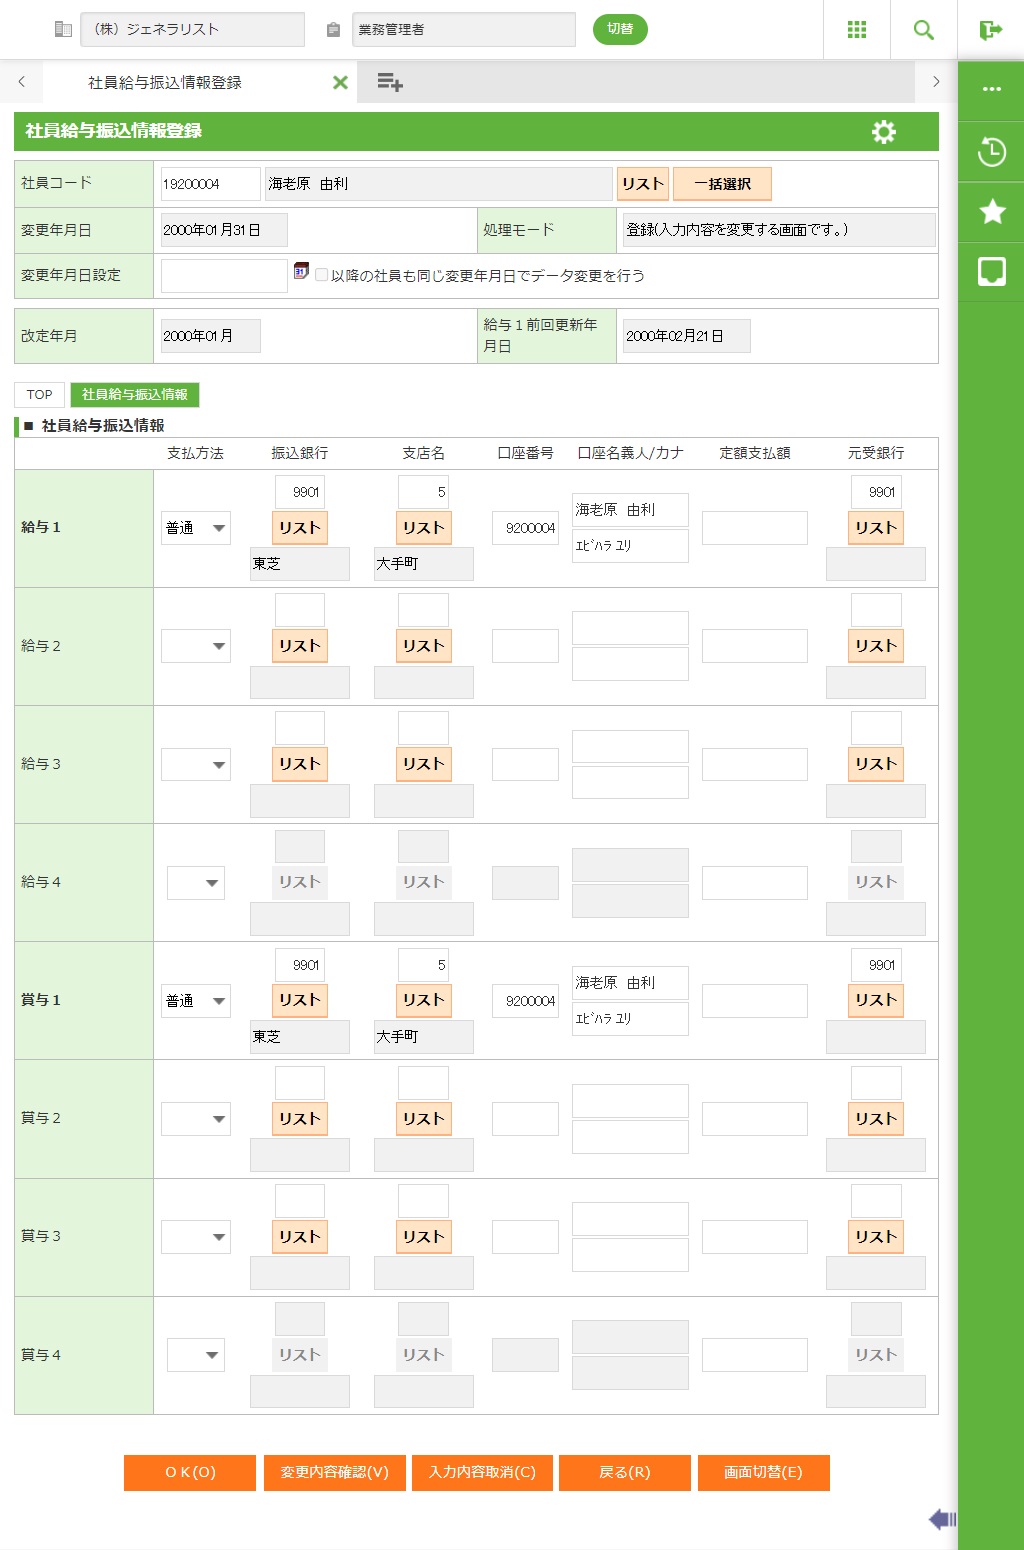
Task: Click the OK(O) button
Action: pos(190,1472)
